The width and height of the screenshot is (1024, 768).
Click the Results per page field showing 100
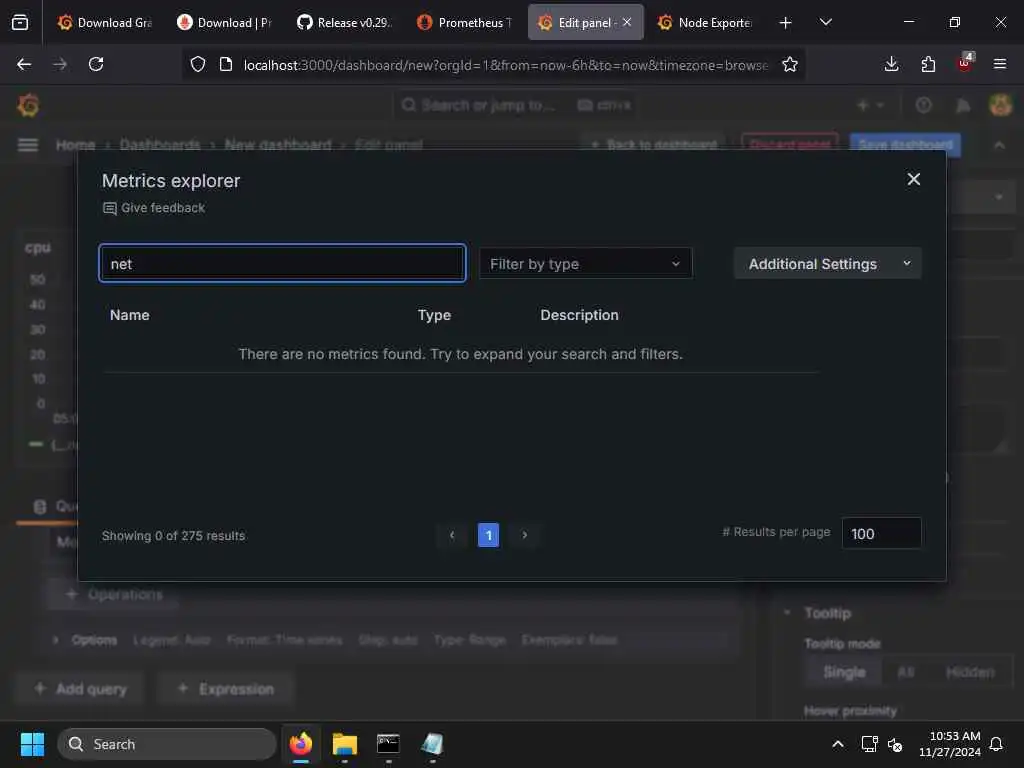[x=881, y=534]
